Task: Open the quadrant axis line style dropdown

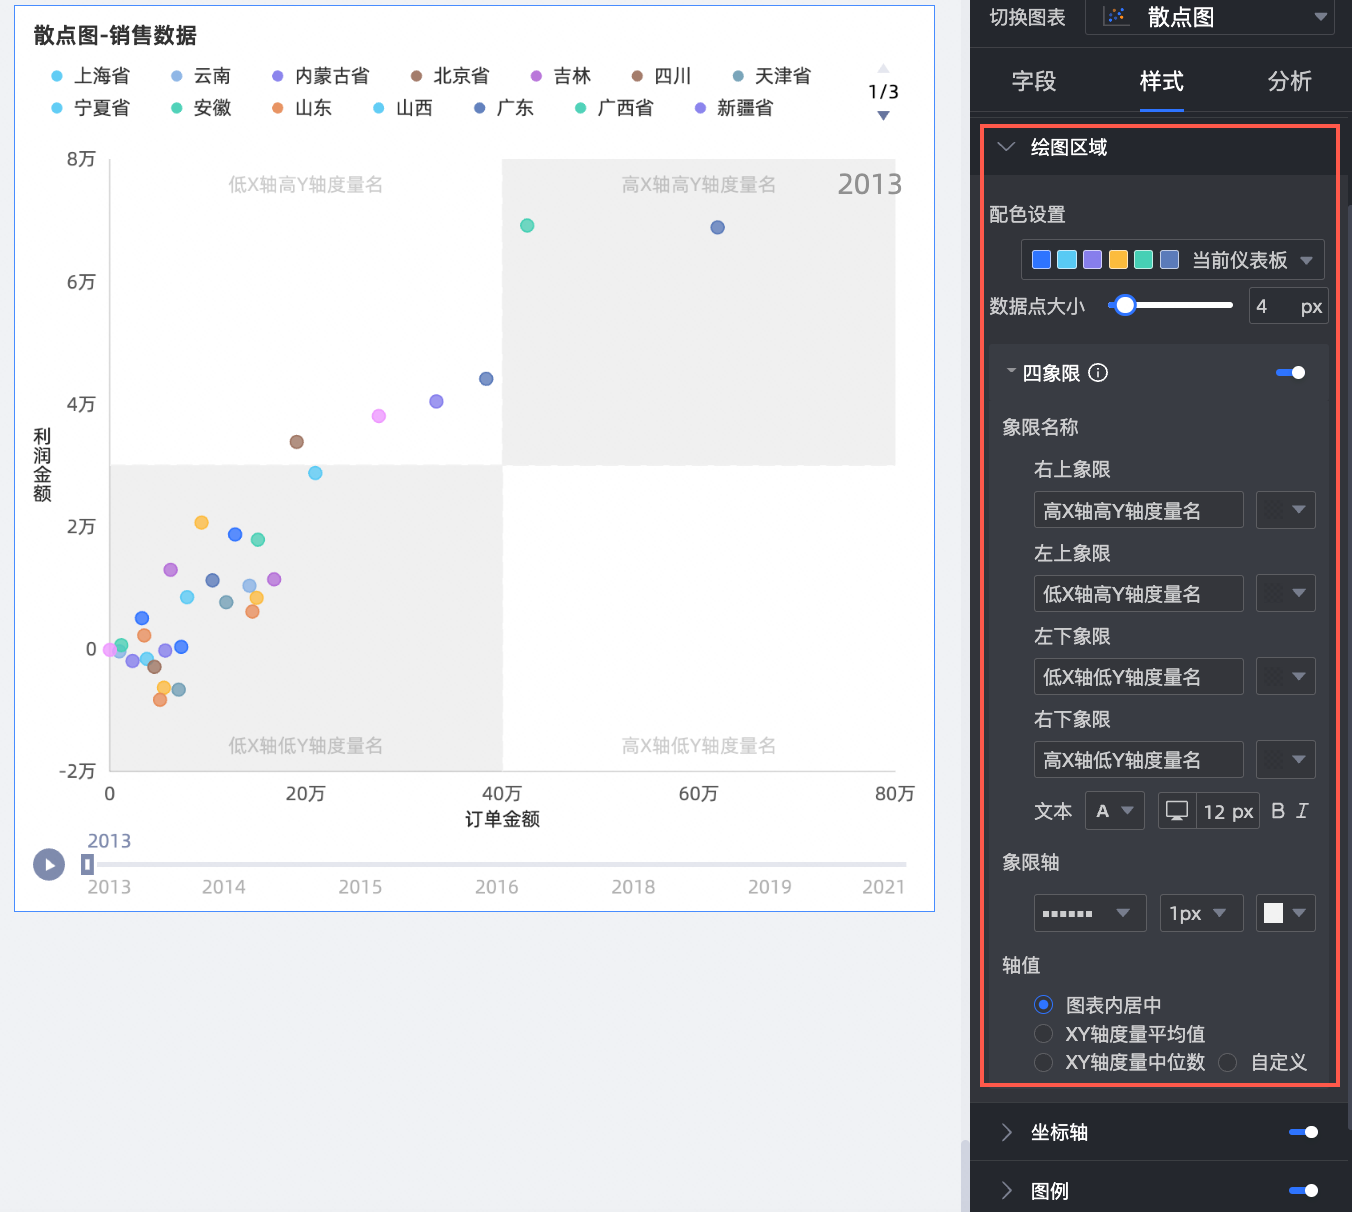Action: tap(1090, 913)
